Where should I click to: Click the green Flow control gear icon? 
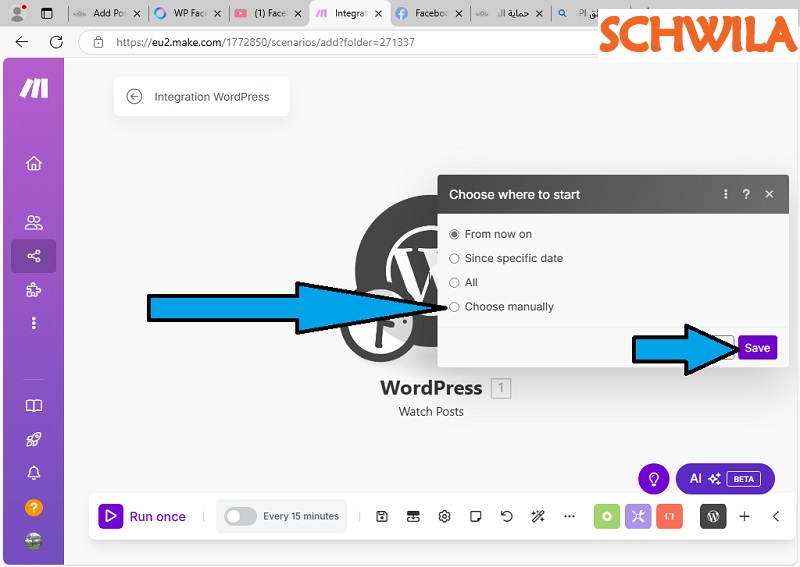tap(607, 516)
